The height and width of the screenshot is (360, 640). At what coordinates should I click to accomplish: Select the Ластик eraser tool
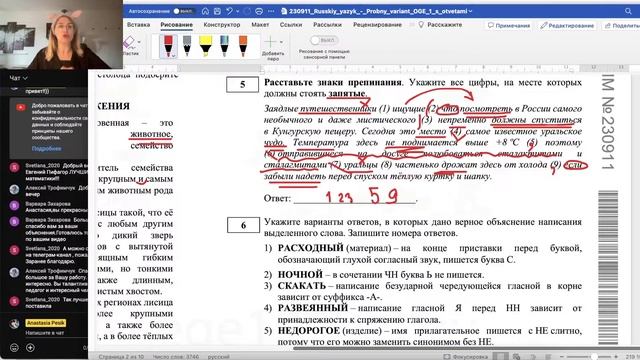[129, 46]
